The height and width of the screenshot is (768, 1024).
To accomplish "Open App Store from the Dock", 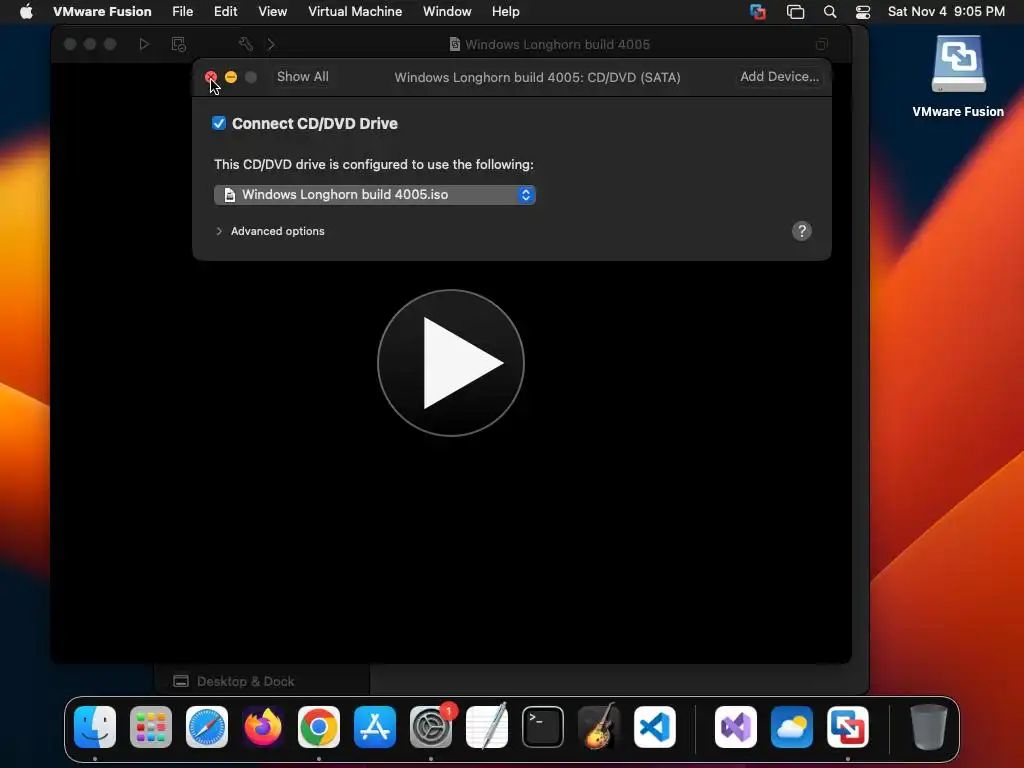I will [375, 727].
